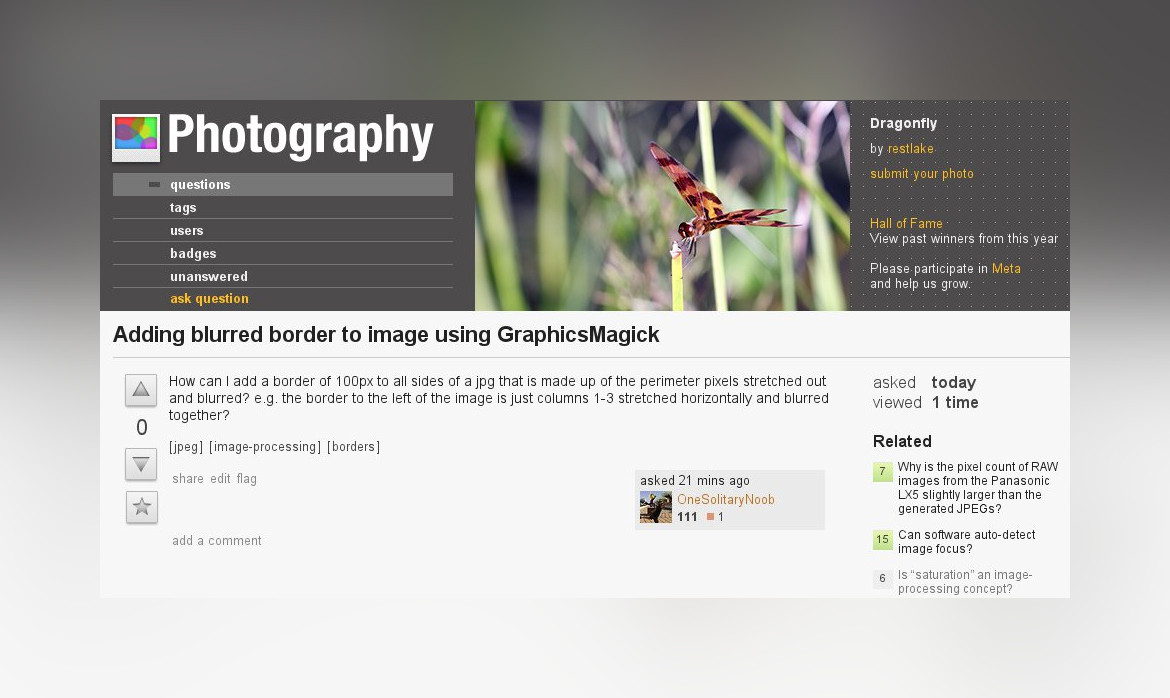Click the ask question link
The width and height of the screenshot is (1170, 698).
click(209, 299)
